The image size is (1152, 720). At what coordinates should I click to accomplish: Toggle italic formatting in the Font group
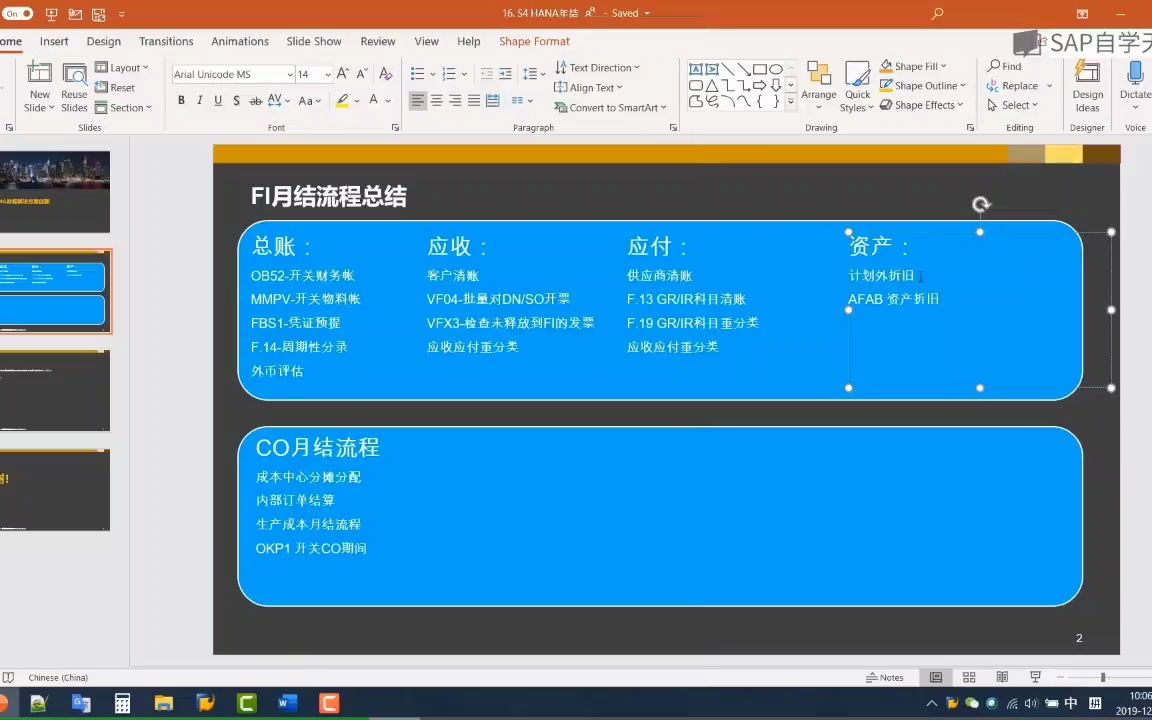pyautogui.click(x=199, y=101)
